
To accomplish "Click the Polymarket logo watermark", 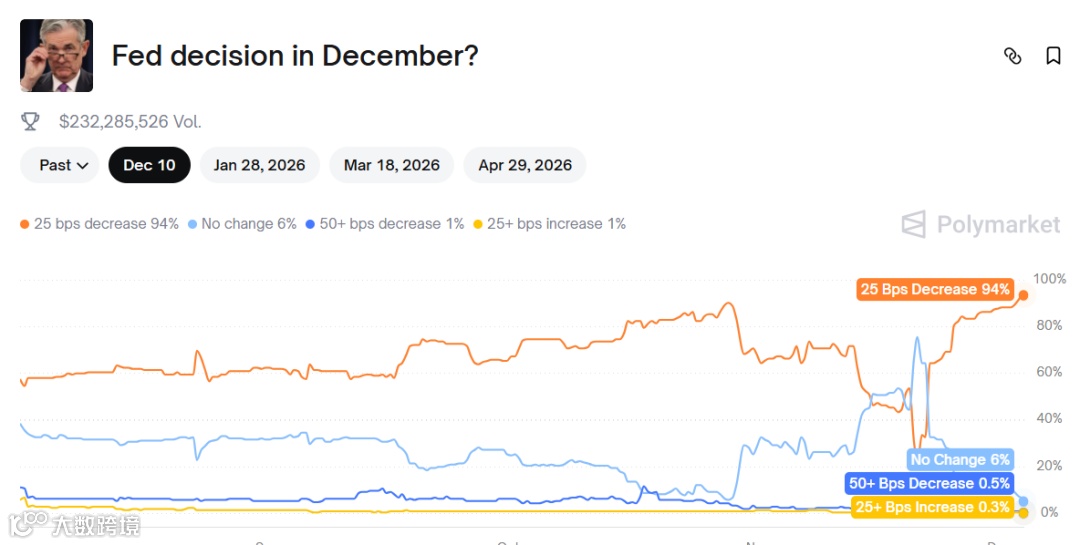I will [980, 224].
